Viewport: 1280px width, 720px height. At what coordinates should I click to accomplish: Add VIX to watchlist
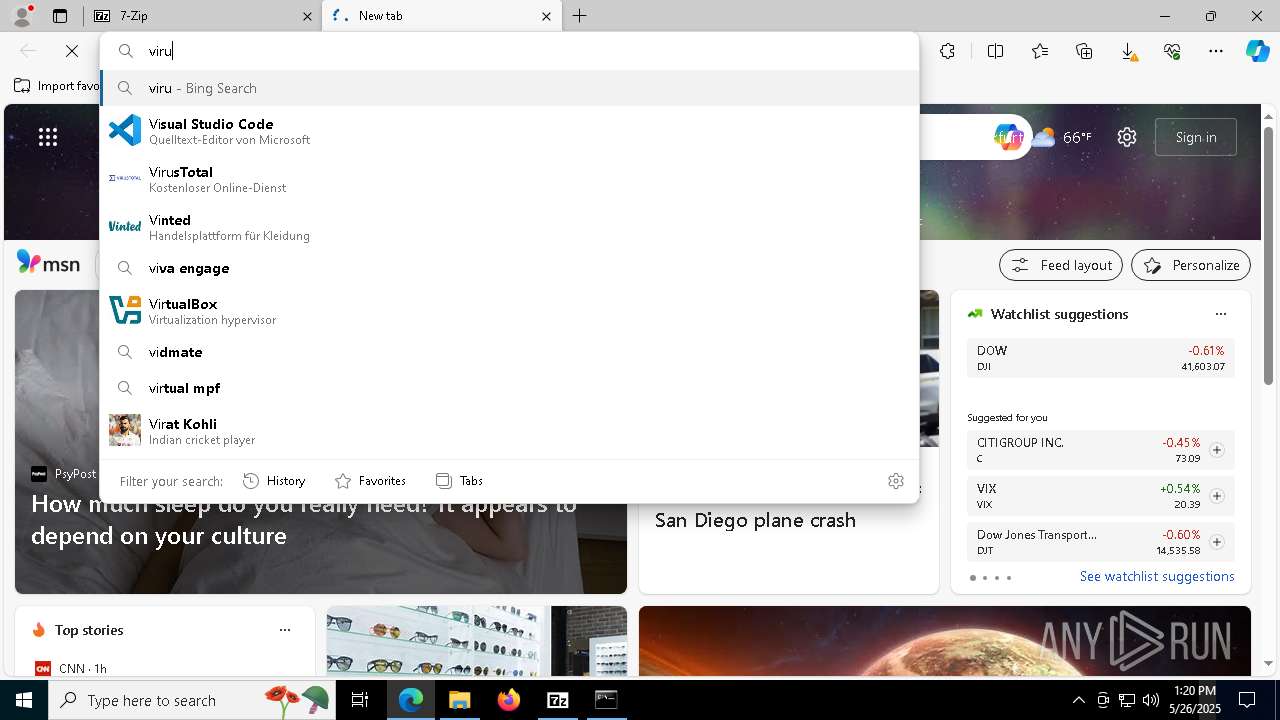pyautogui.click(x=1217, y=496)
